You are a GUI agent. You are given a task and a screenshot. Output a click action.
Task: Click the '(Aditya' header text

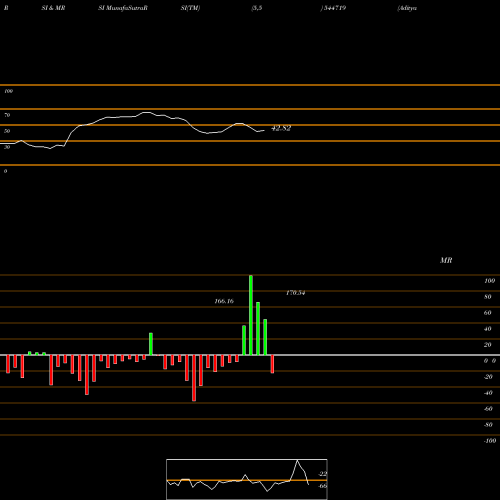(407, 8)
